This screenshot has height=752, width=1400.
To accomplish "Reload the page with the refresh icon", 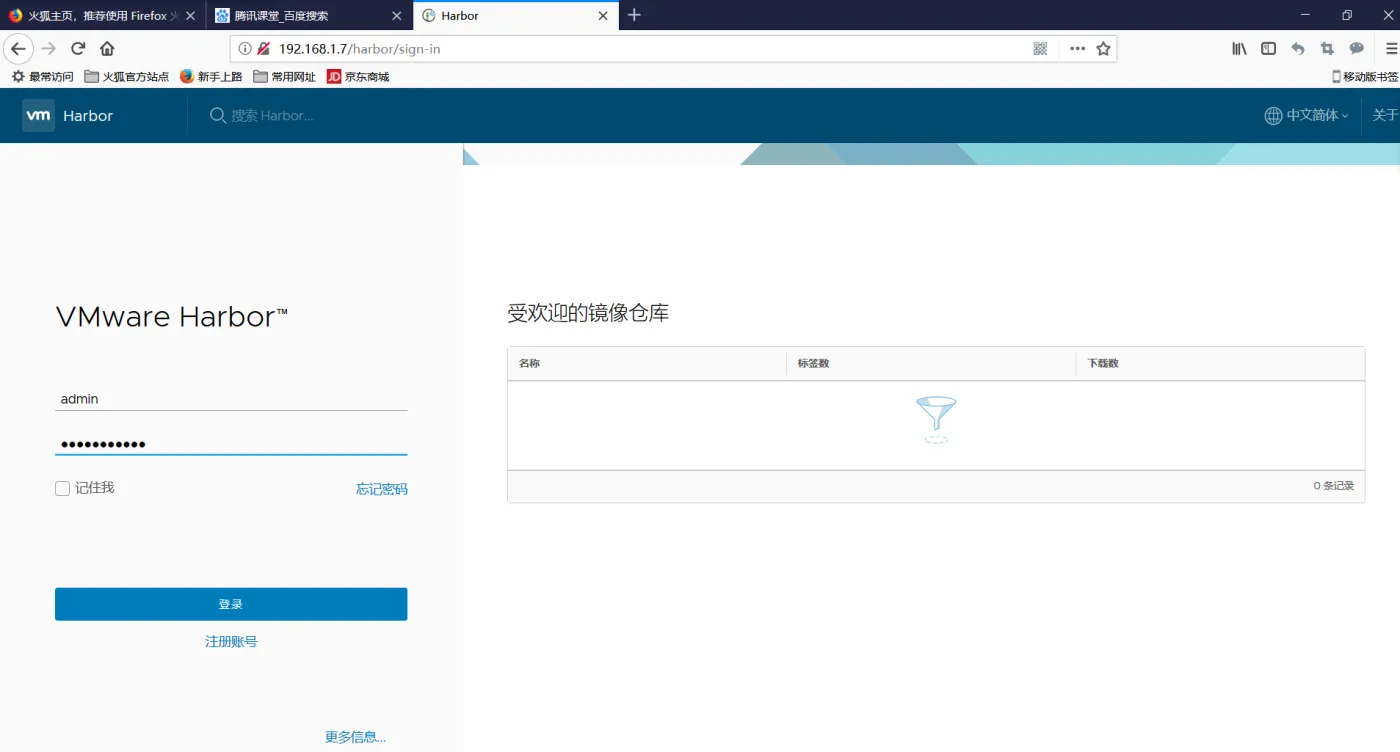I will point(78,48).
